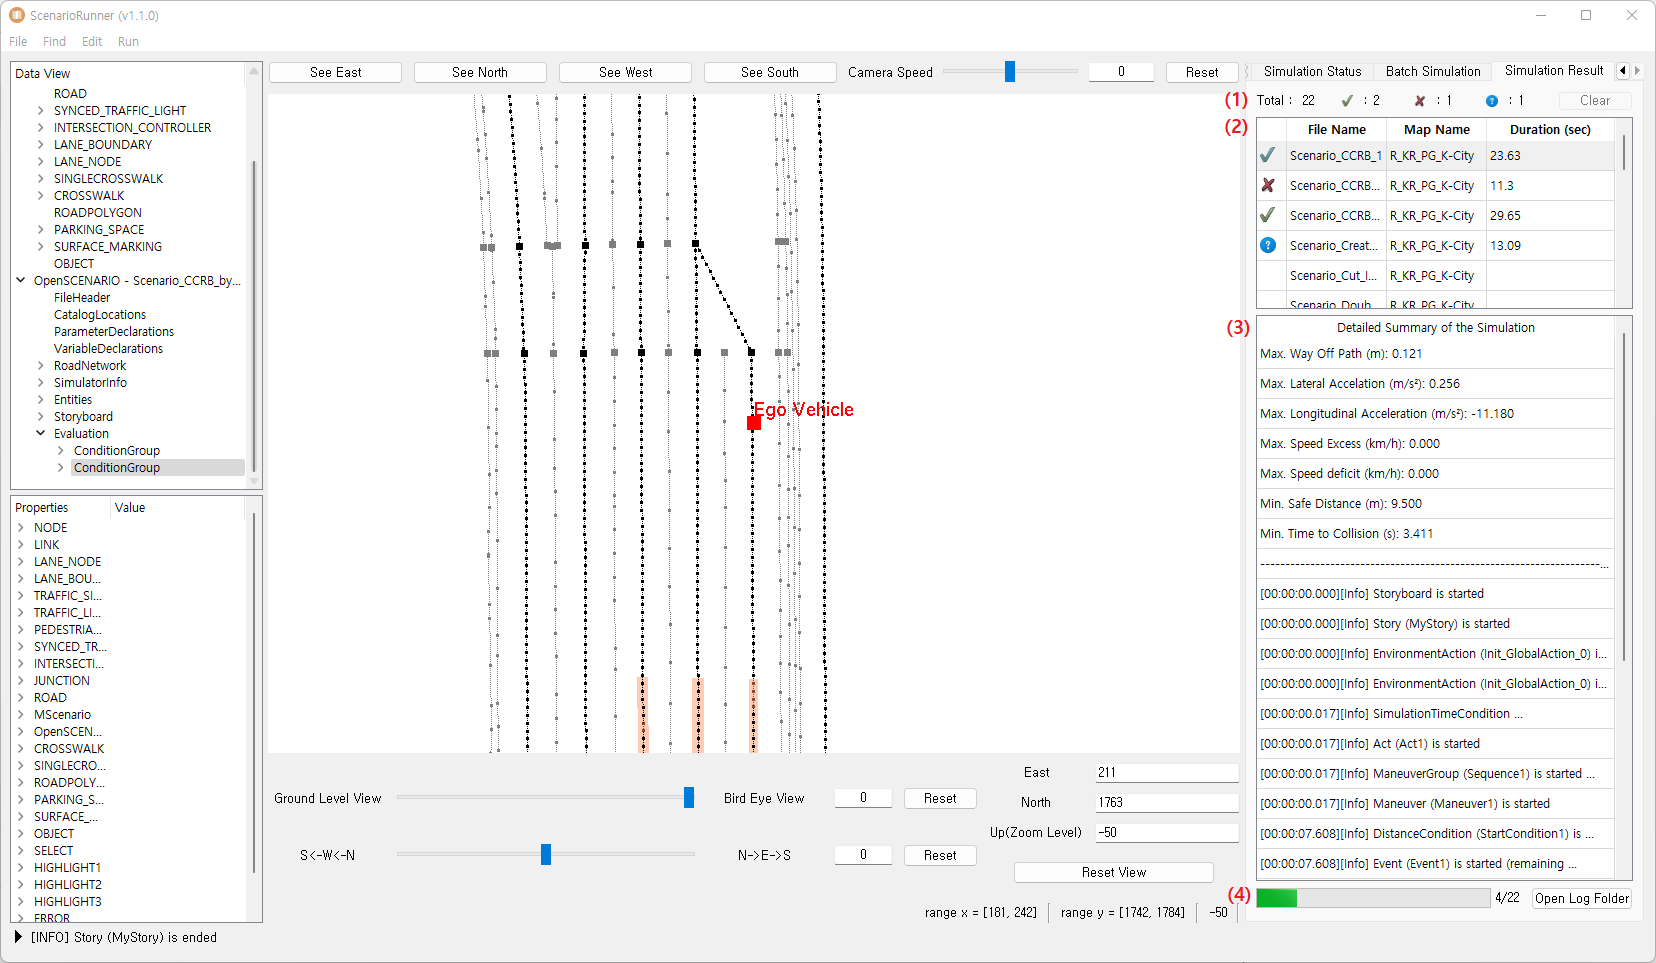Image resolution: width=1656 pixels, height=963 pixels.
Task: Expand the LANE_BOUNDARY node in Data View
Action: 41,145
